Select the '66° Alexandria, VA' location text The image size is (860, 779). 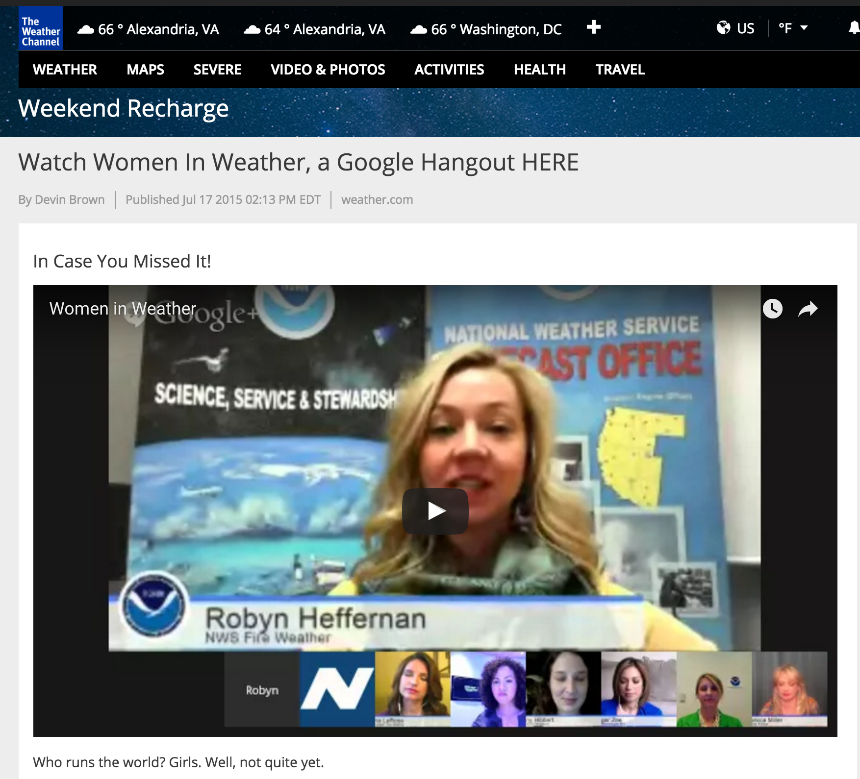pos(159,29)
